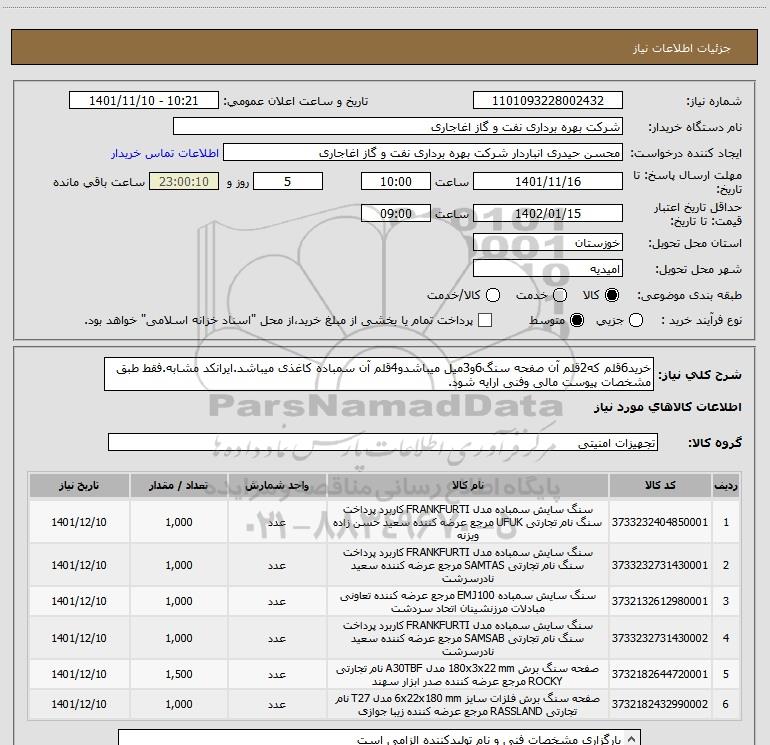Open the buyer contact info link 'اطلاعات تماس خریدار'
Viewport: 770px width, 745px height.
pos(165,153)
